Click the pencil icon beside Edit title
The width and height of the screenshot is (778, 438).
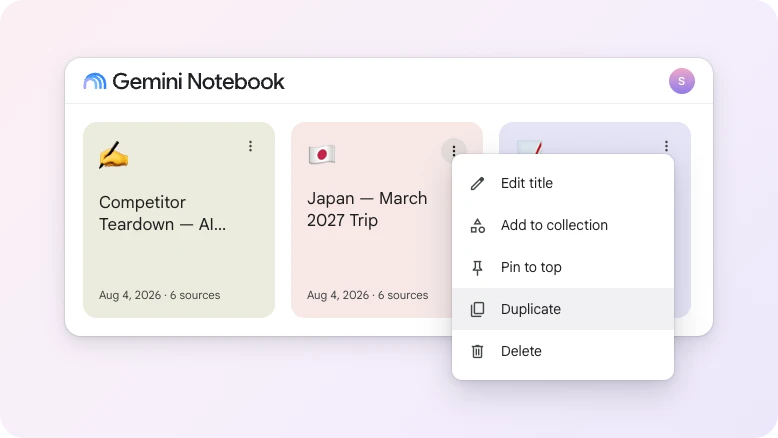pos(477,184)
